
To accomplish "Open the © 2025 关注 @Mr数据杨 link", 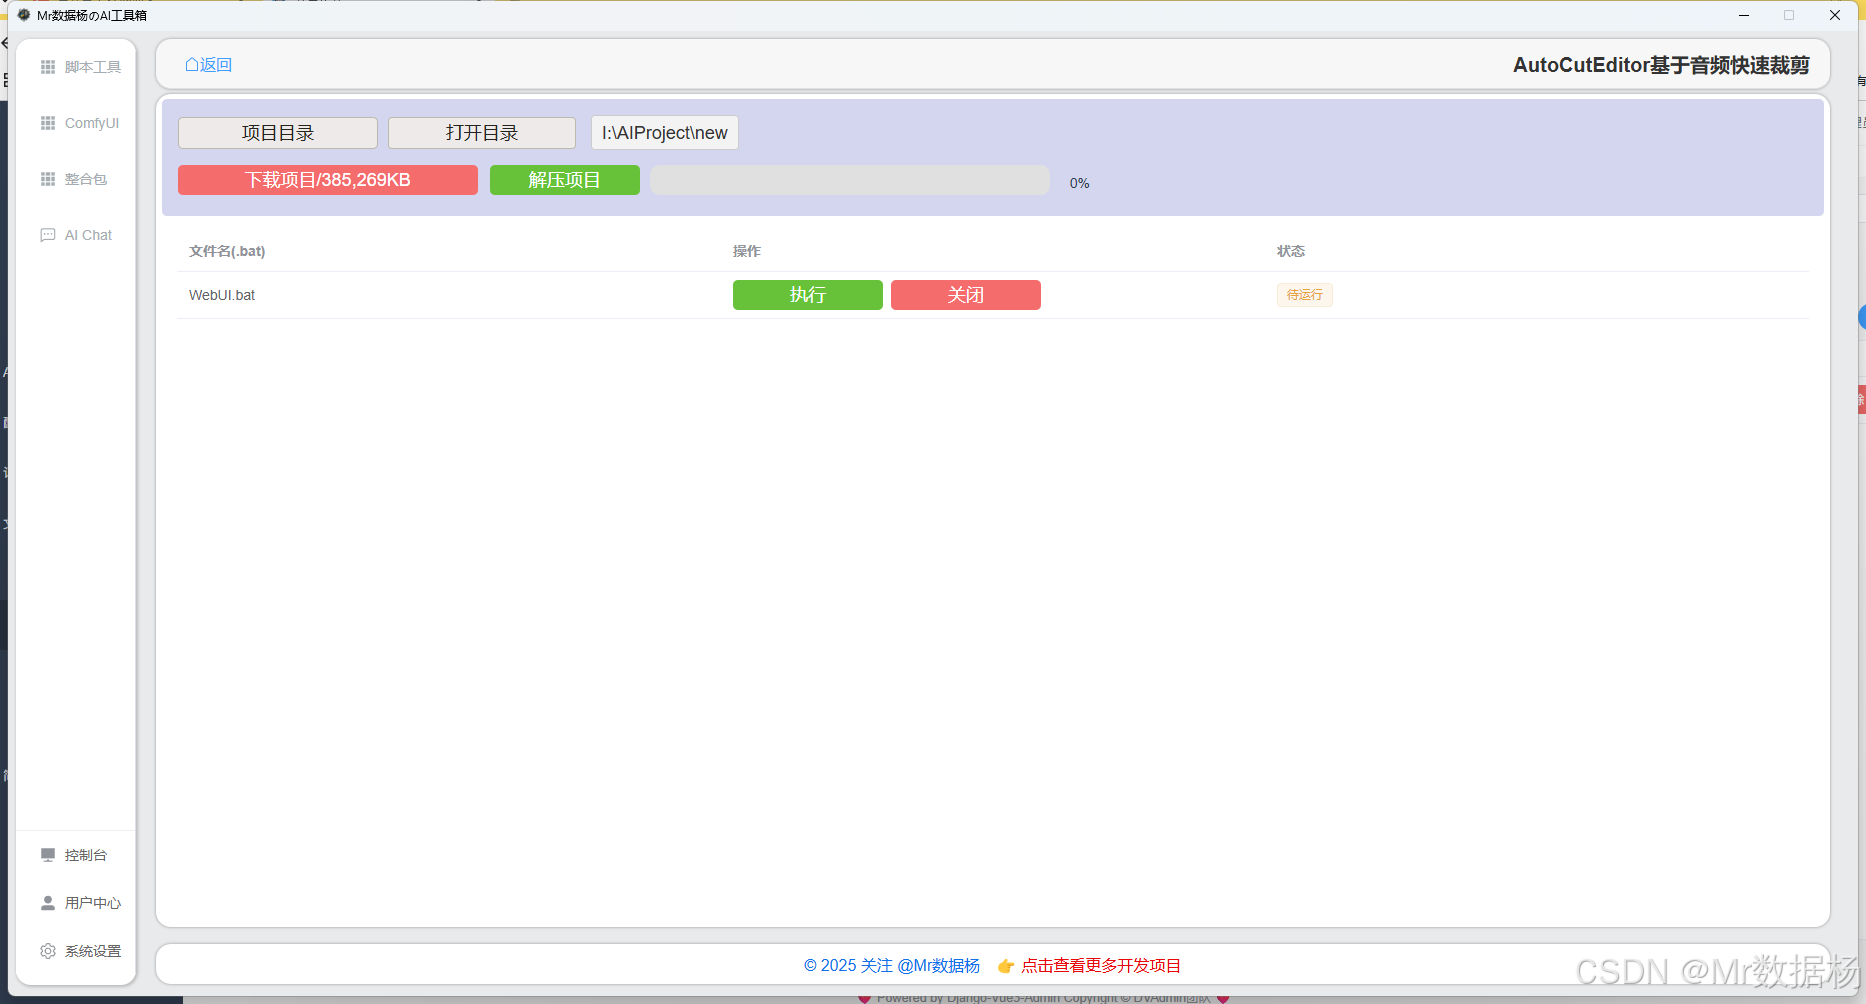I will (x=892, y=966).
